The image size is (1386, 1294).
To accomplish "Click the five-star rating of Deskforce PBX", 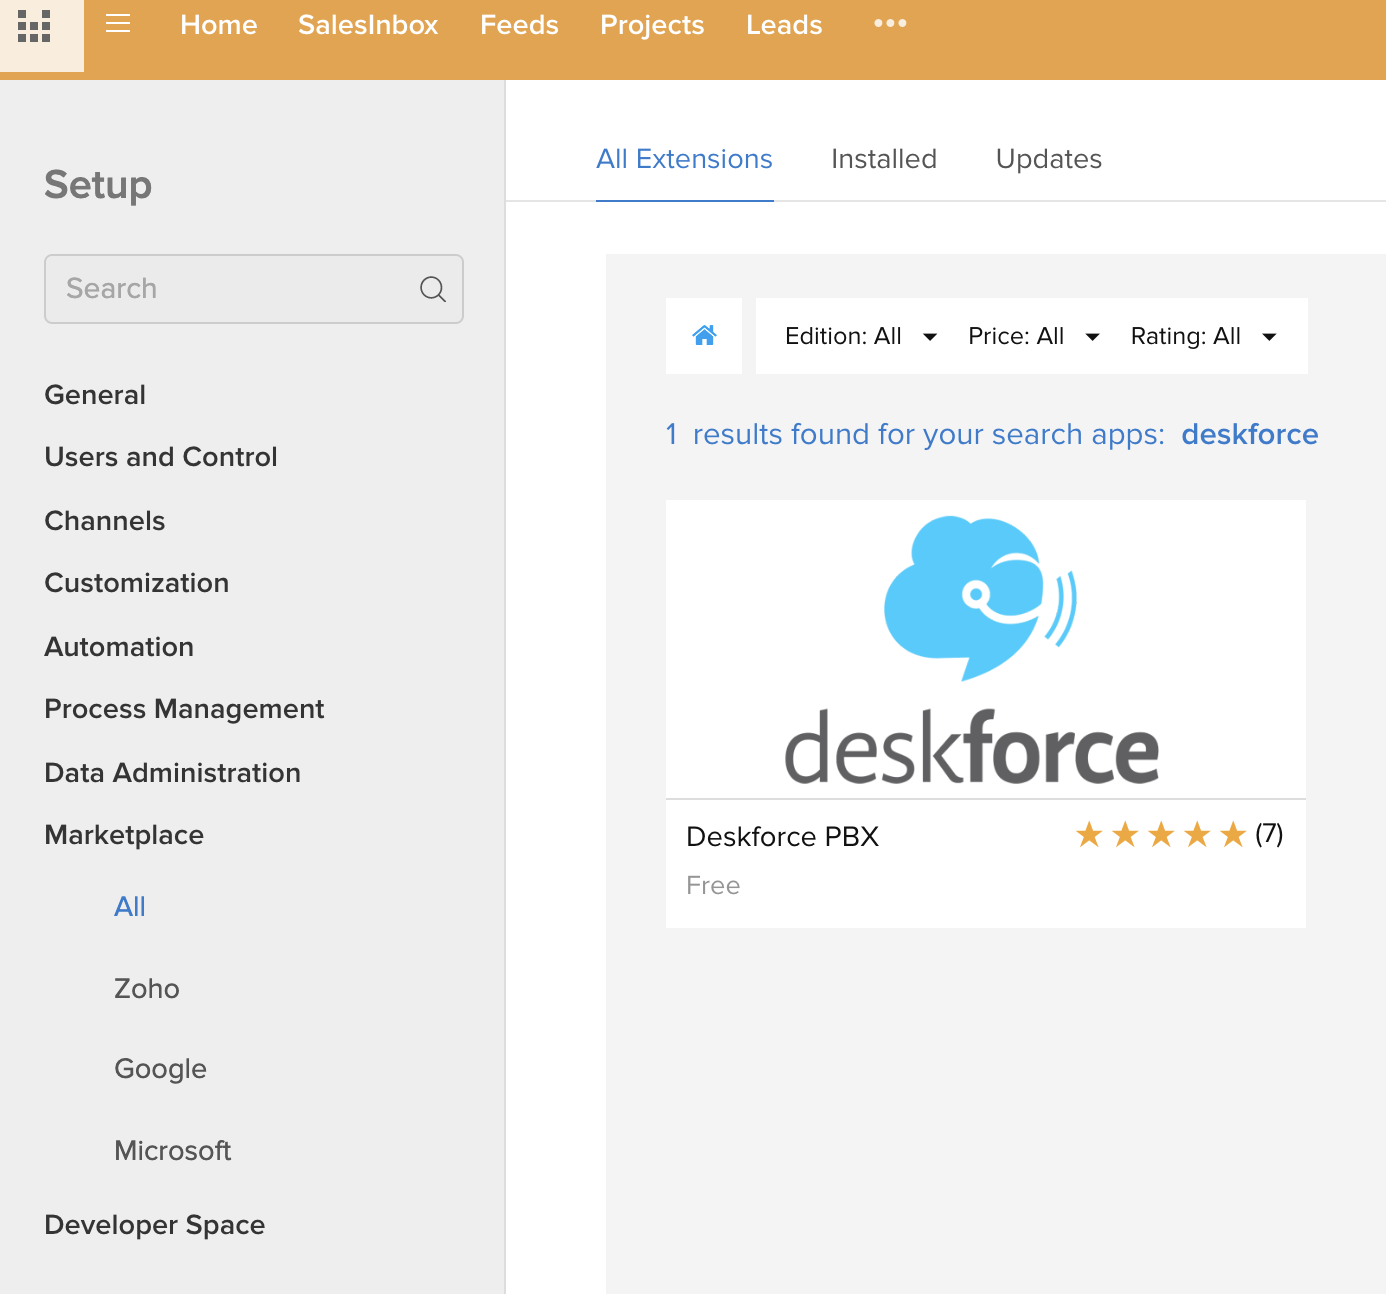I will click(1161, 834).
